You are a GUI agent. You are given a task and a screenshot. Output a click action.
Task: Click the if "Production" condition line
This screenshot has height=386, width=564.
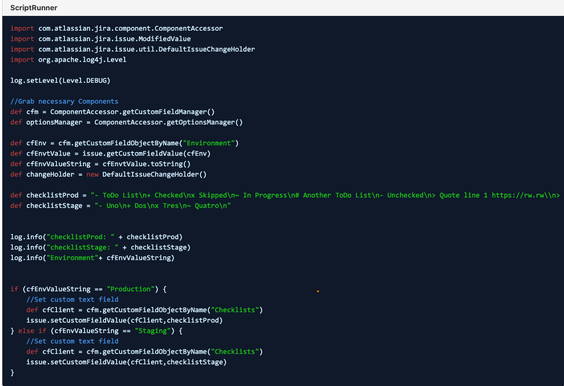pyautogui.click(x=88, y=289)
